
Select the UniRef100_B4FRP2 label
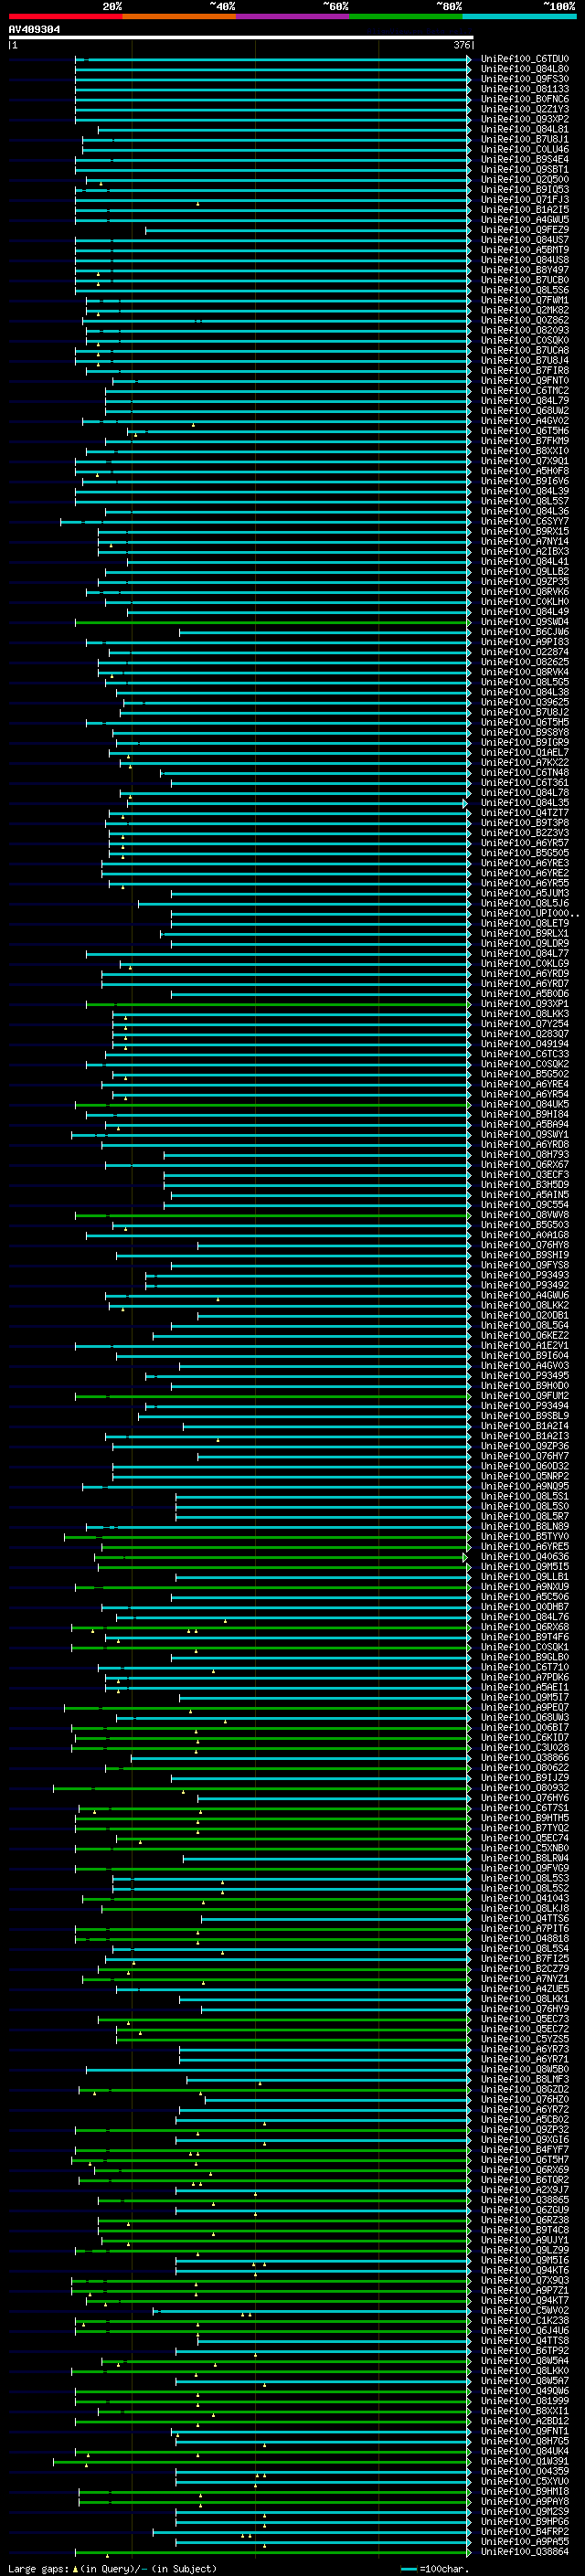pyautogui.click(x=524, y=2531)
